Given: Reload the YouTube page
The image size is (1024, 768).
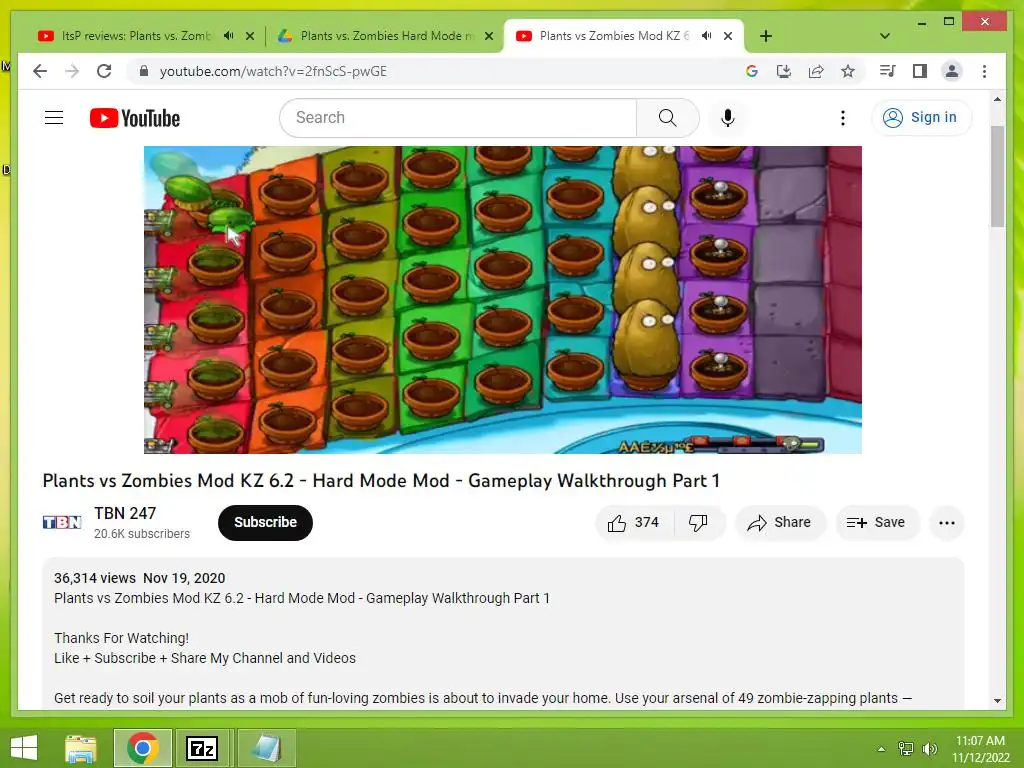Looking at the screenshot, I should [x=104, y=71].
